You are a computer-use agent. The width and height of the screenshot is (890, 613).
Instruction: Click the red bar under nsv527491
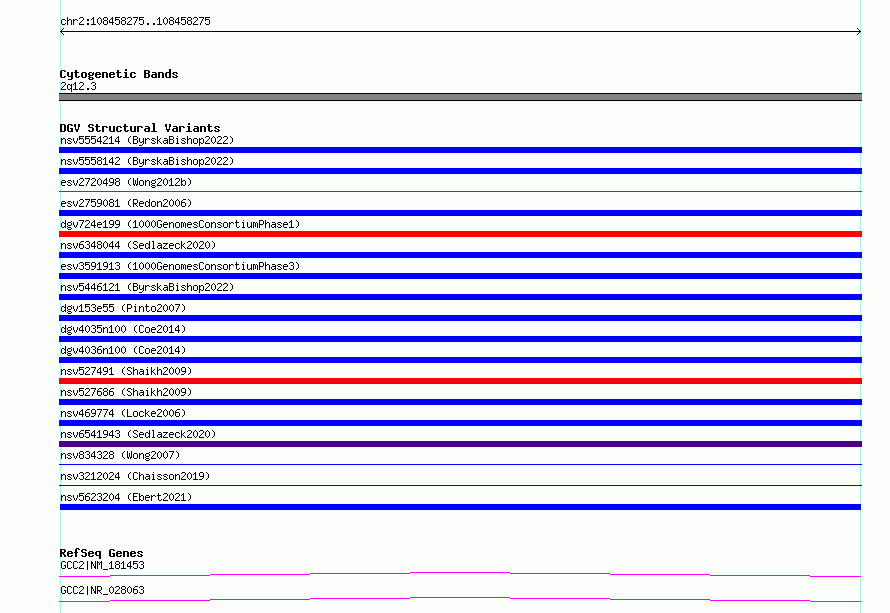coord(460,381)
